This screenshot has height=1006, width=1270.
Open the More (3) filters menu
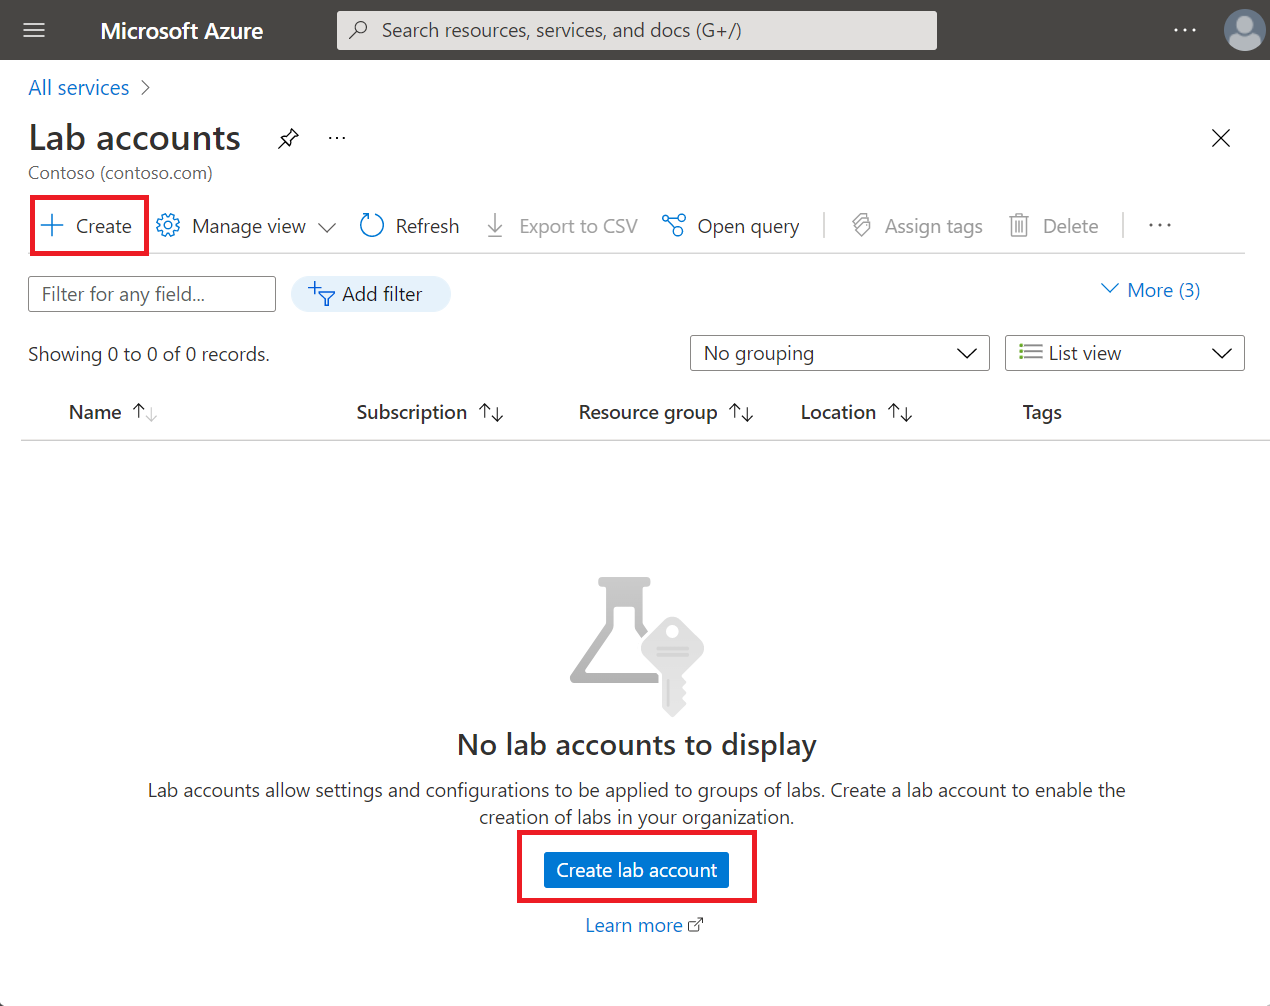pyautogui.click(x=1150, y=290)
